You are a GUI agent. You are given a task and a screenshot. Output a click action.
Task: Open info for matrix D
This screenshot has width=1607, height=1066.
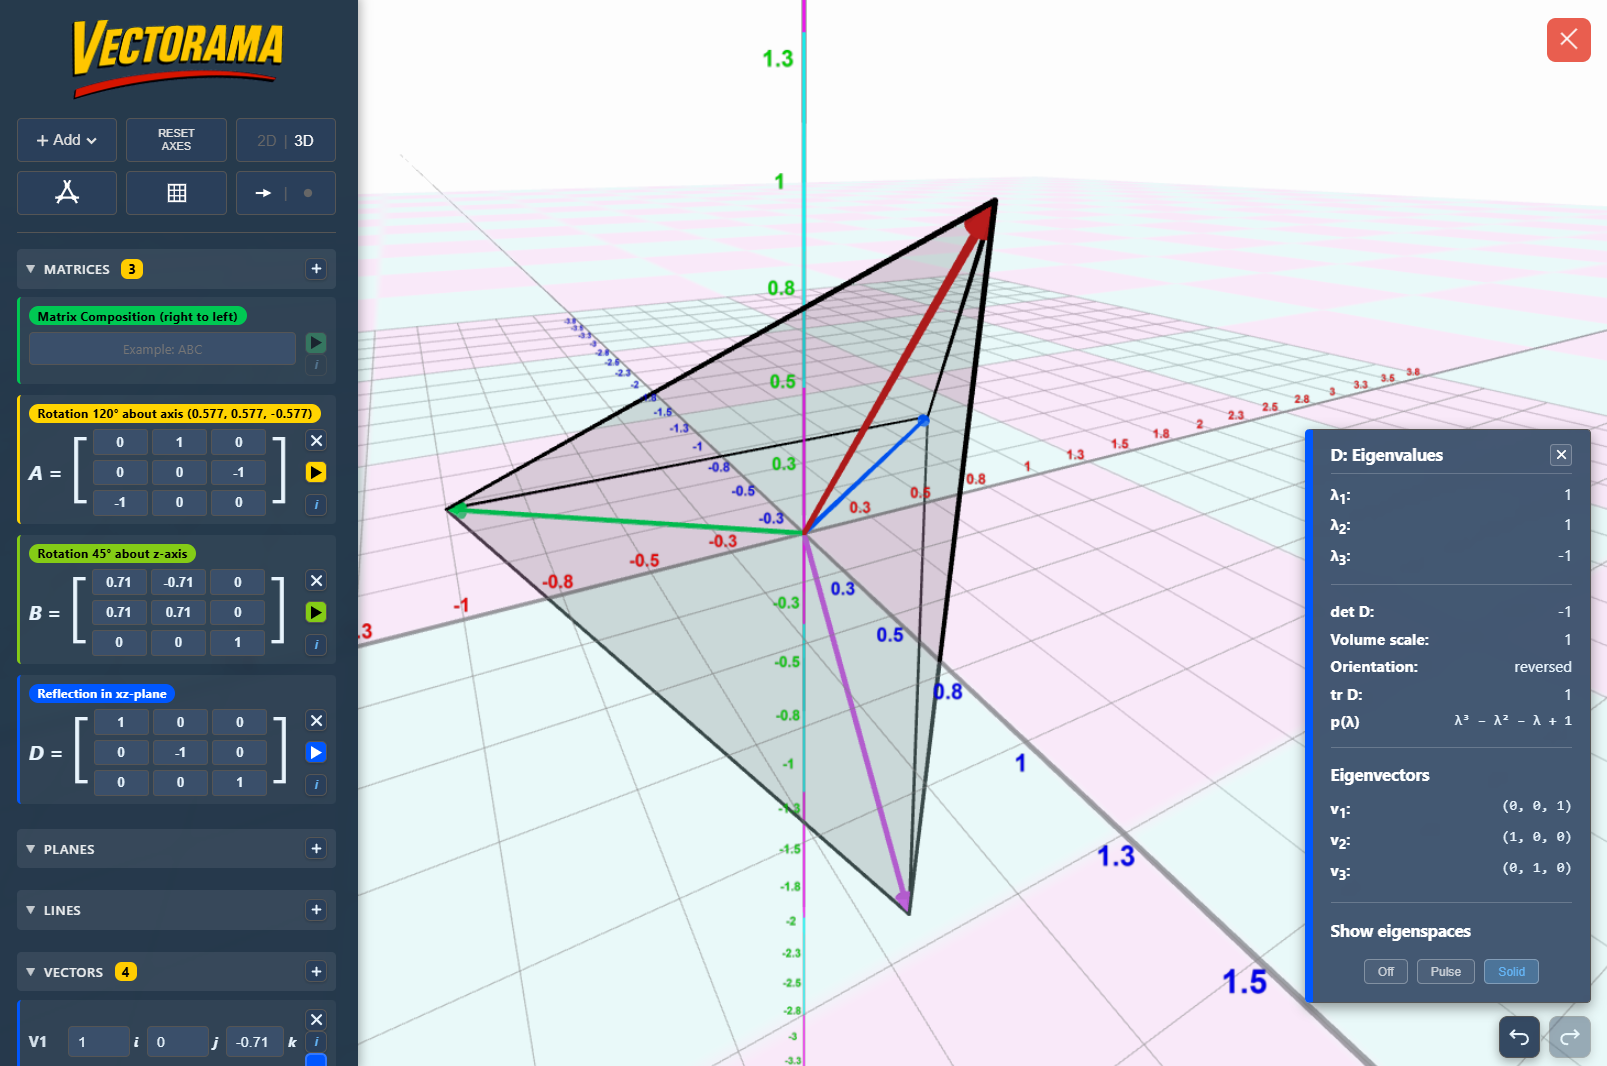click(x=316, y=785)
